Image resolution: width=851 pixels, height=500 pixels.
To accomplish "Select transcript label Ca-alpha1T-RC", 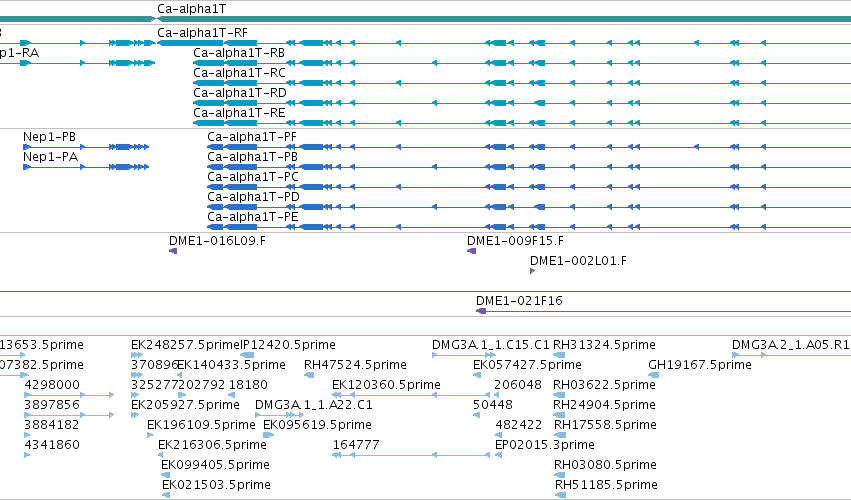I will (239, 73).
